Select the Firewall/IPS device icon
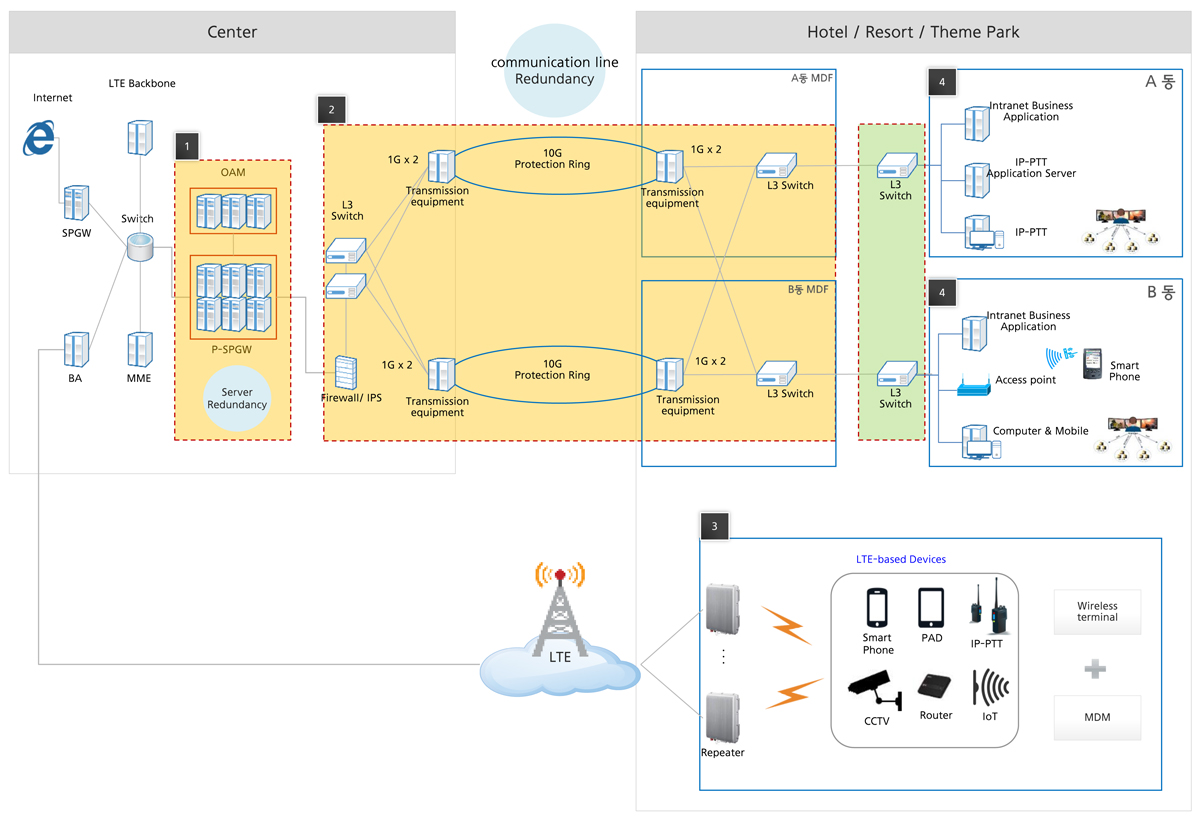Image resolution: width=1200 pixels, height=816 pixels. pyautogui.click(x=346, y=372)
